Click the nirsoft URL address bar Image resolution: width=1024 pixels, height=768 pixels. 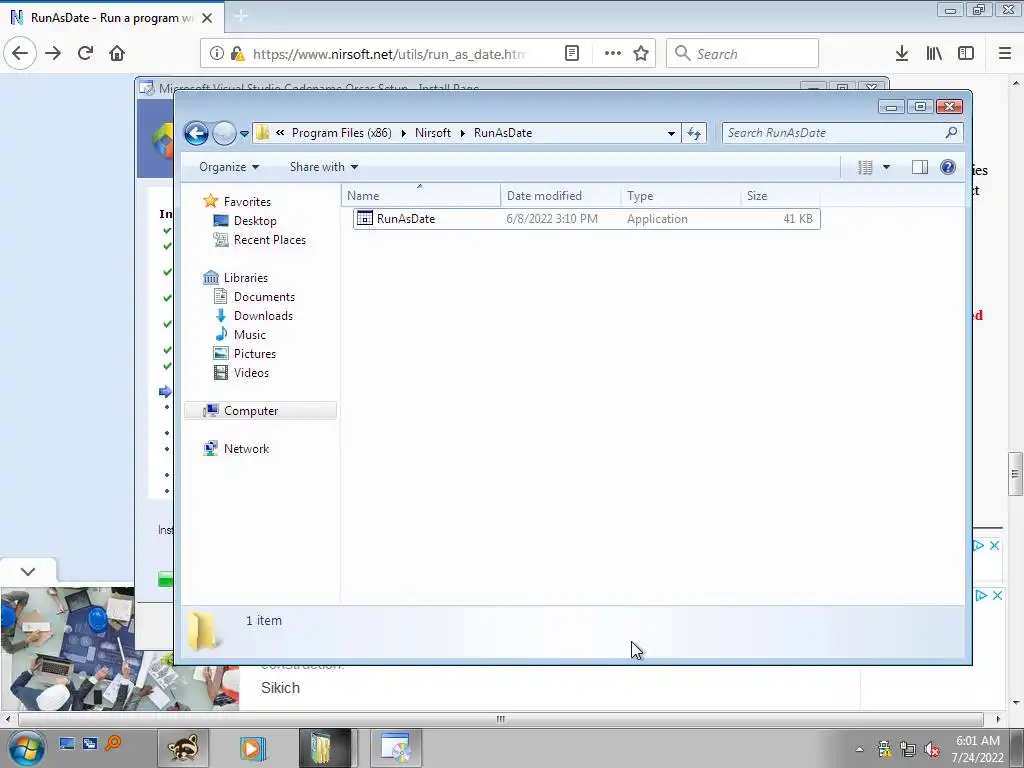(388, 54)
